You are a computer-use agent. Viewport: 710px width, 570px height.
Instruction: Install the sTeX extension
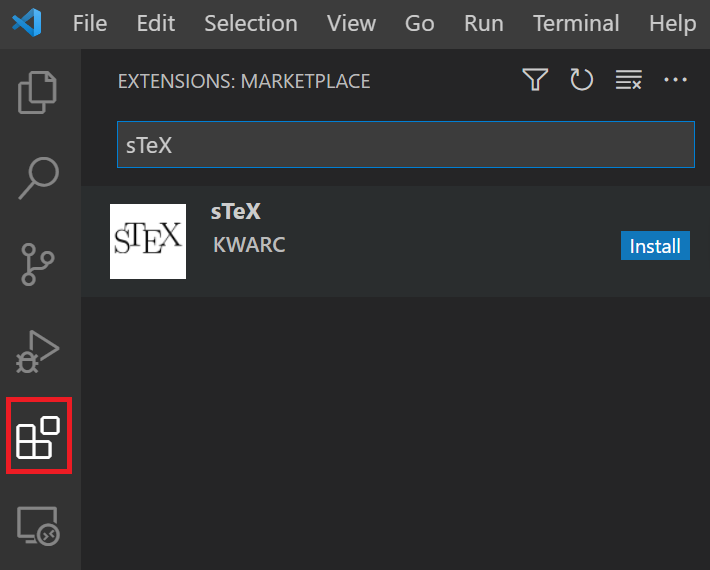pos(655,246)
